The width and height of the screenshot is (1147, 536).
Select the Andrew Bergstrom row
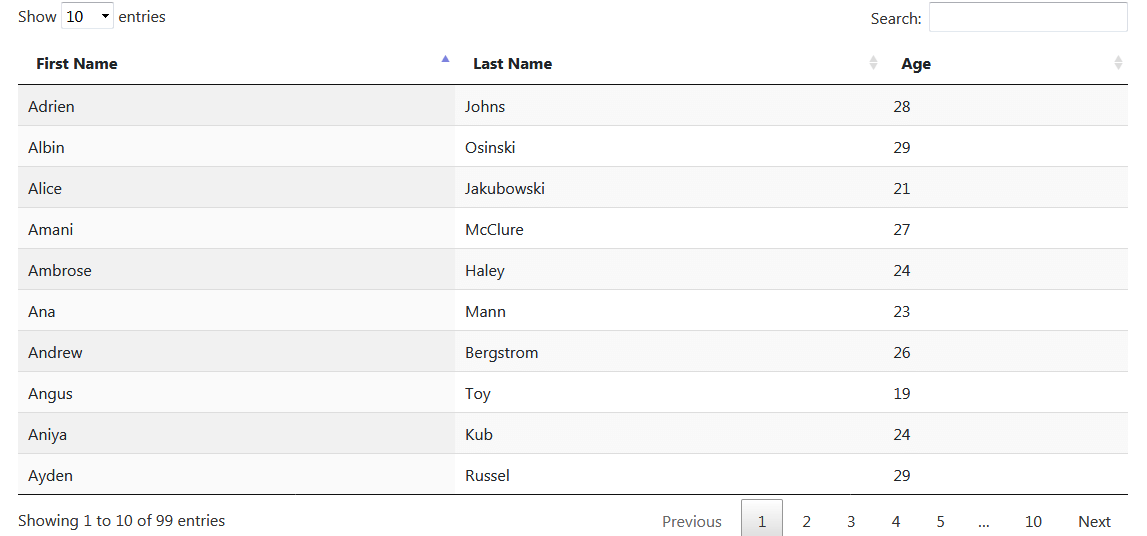coord(573,352)
